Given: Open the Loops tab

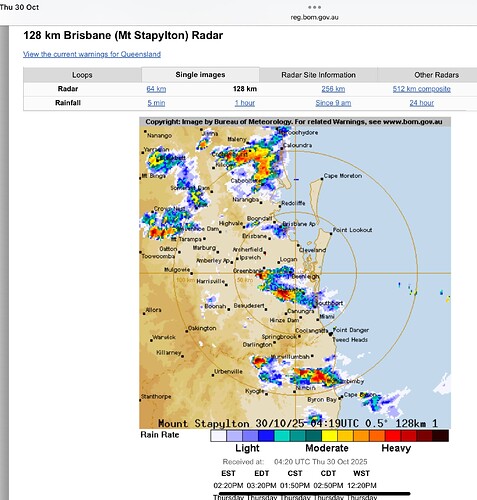Looking at the screenshot, I should coord(82,75).
